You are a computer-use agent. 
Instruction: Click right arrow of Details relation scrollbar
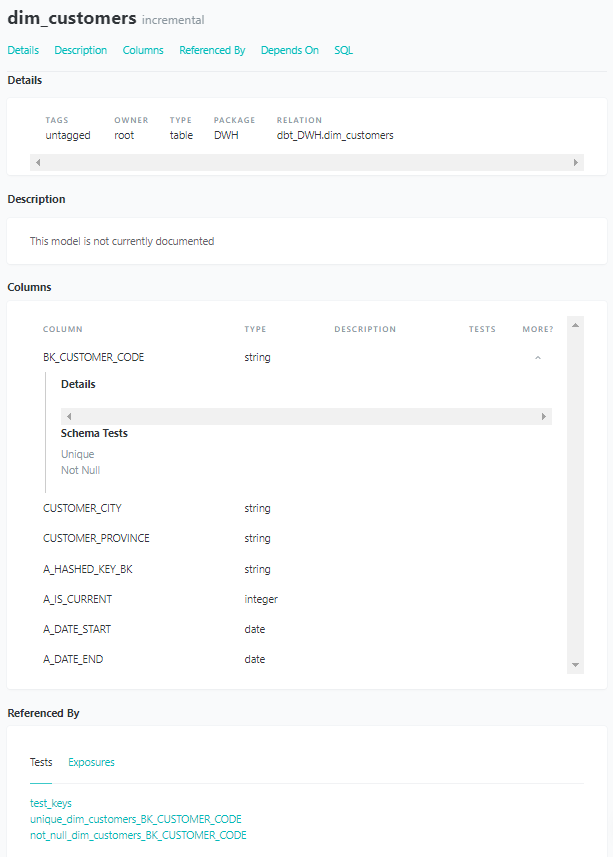[x=576, y=162]
